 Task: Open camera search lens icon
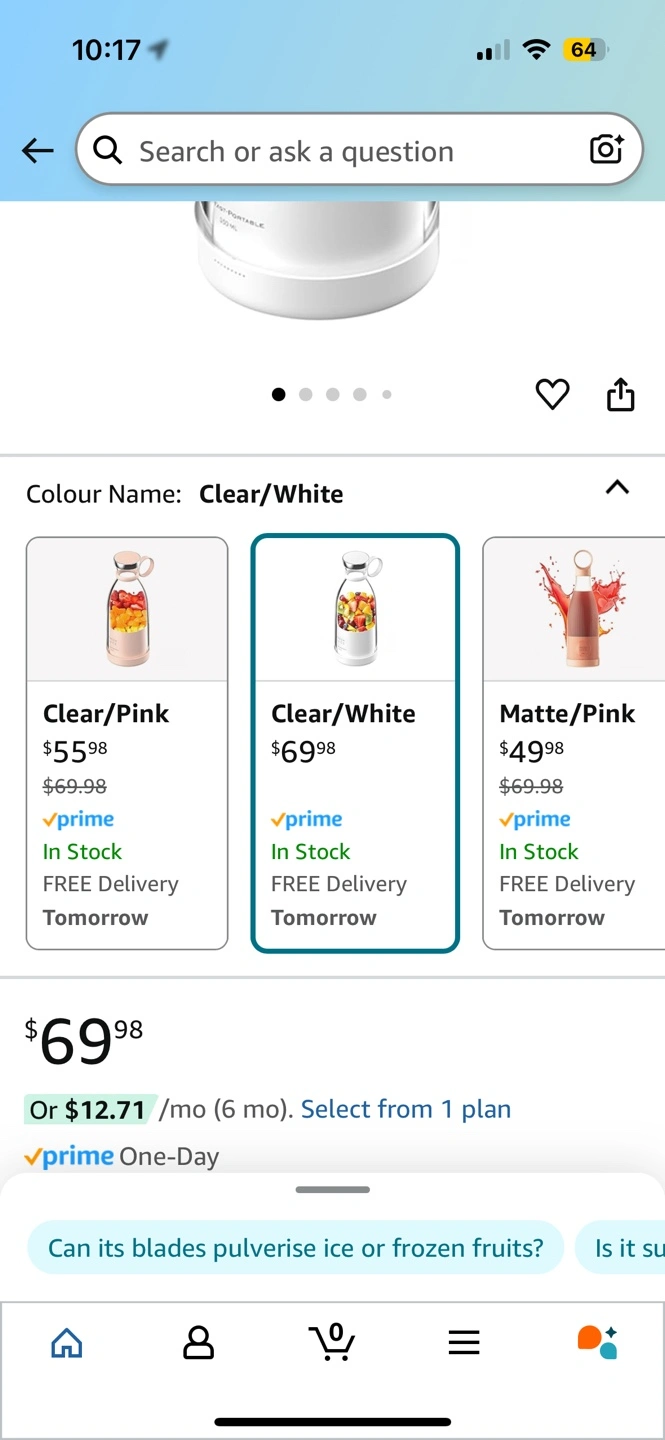coord(606,150)
